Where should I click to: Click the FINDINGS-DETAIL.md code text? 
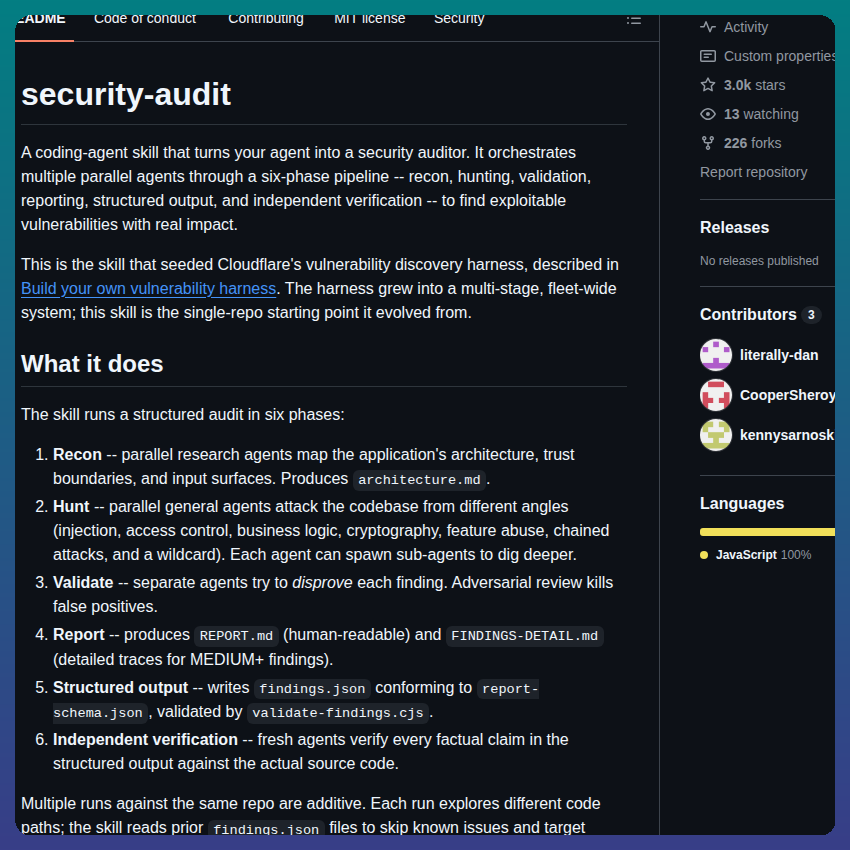[x=524, y=636]
